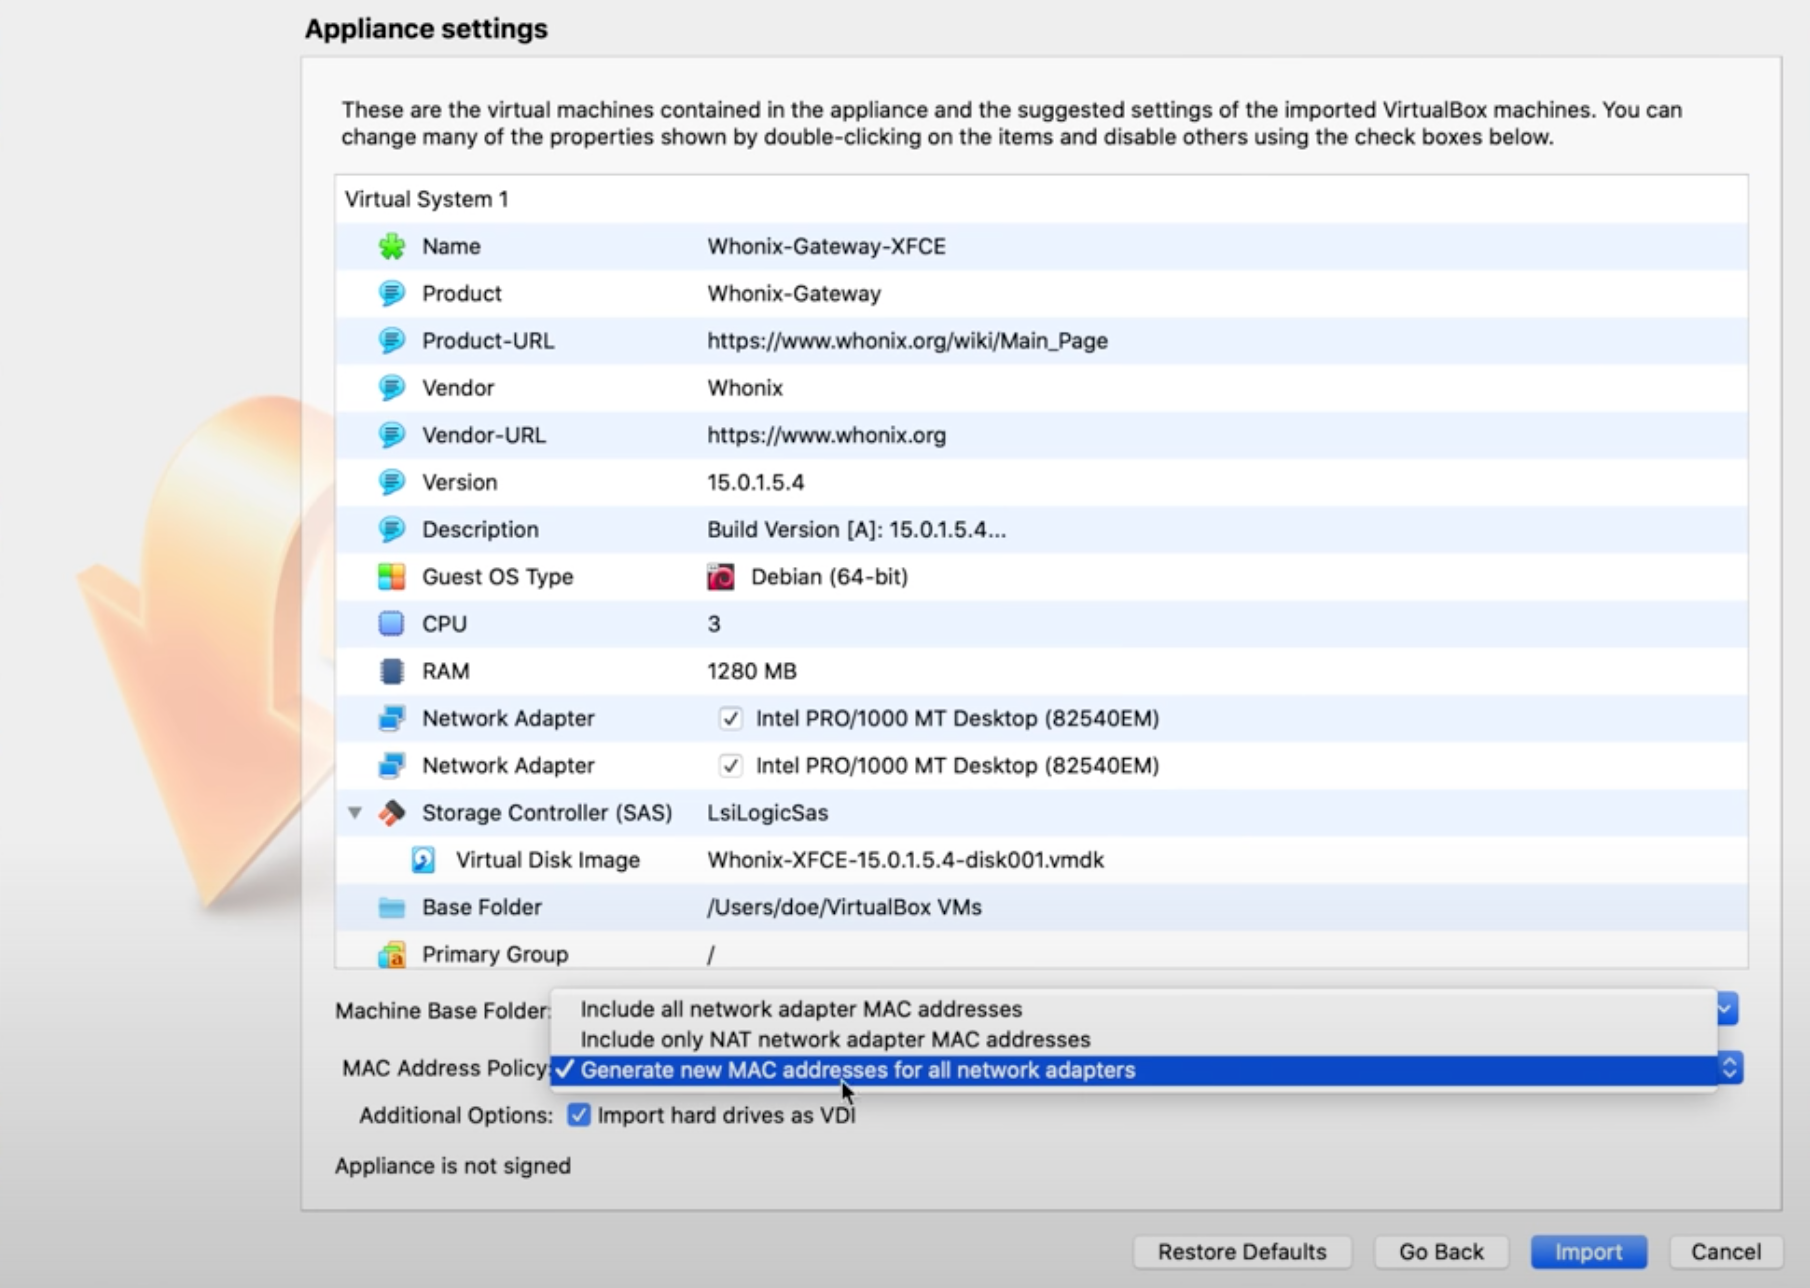Toggle Import hard drives as VDI checkbox
1810x1288 pixels.
(578, 1115)
